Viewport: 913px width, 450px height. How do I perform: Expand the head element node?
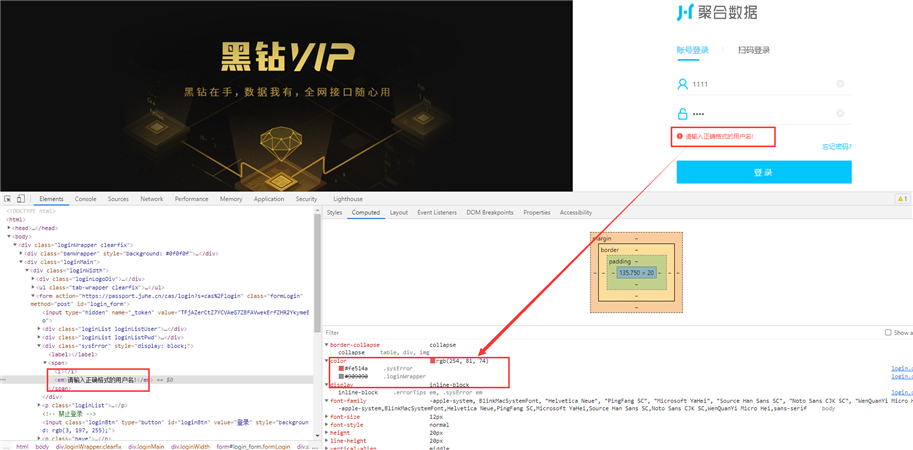coord(9,228)
